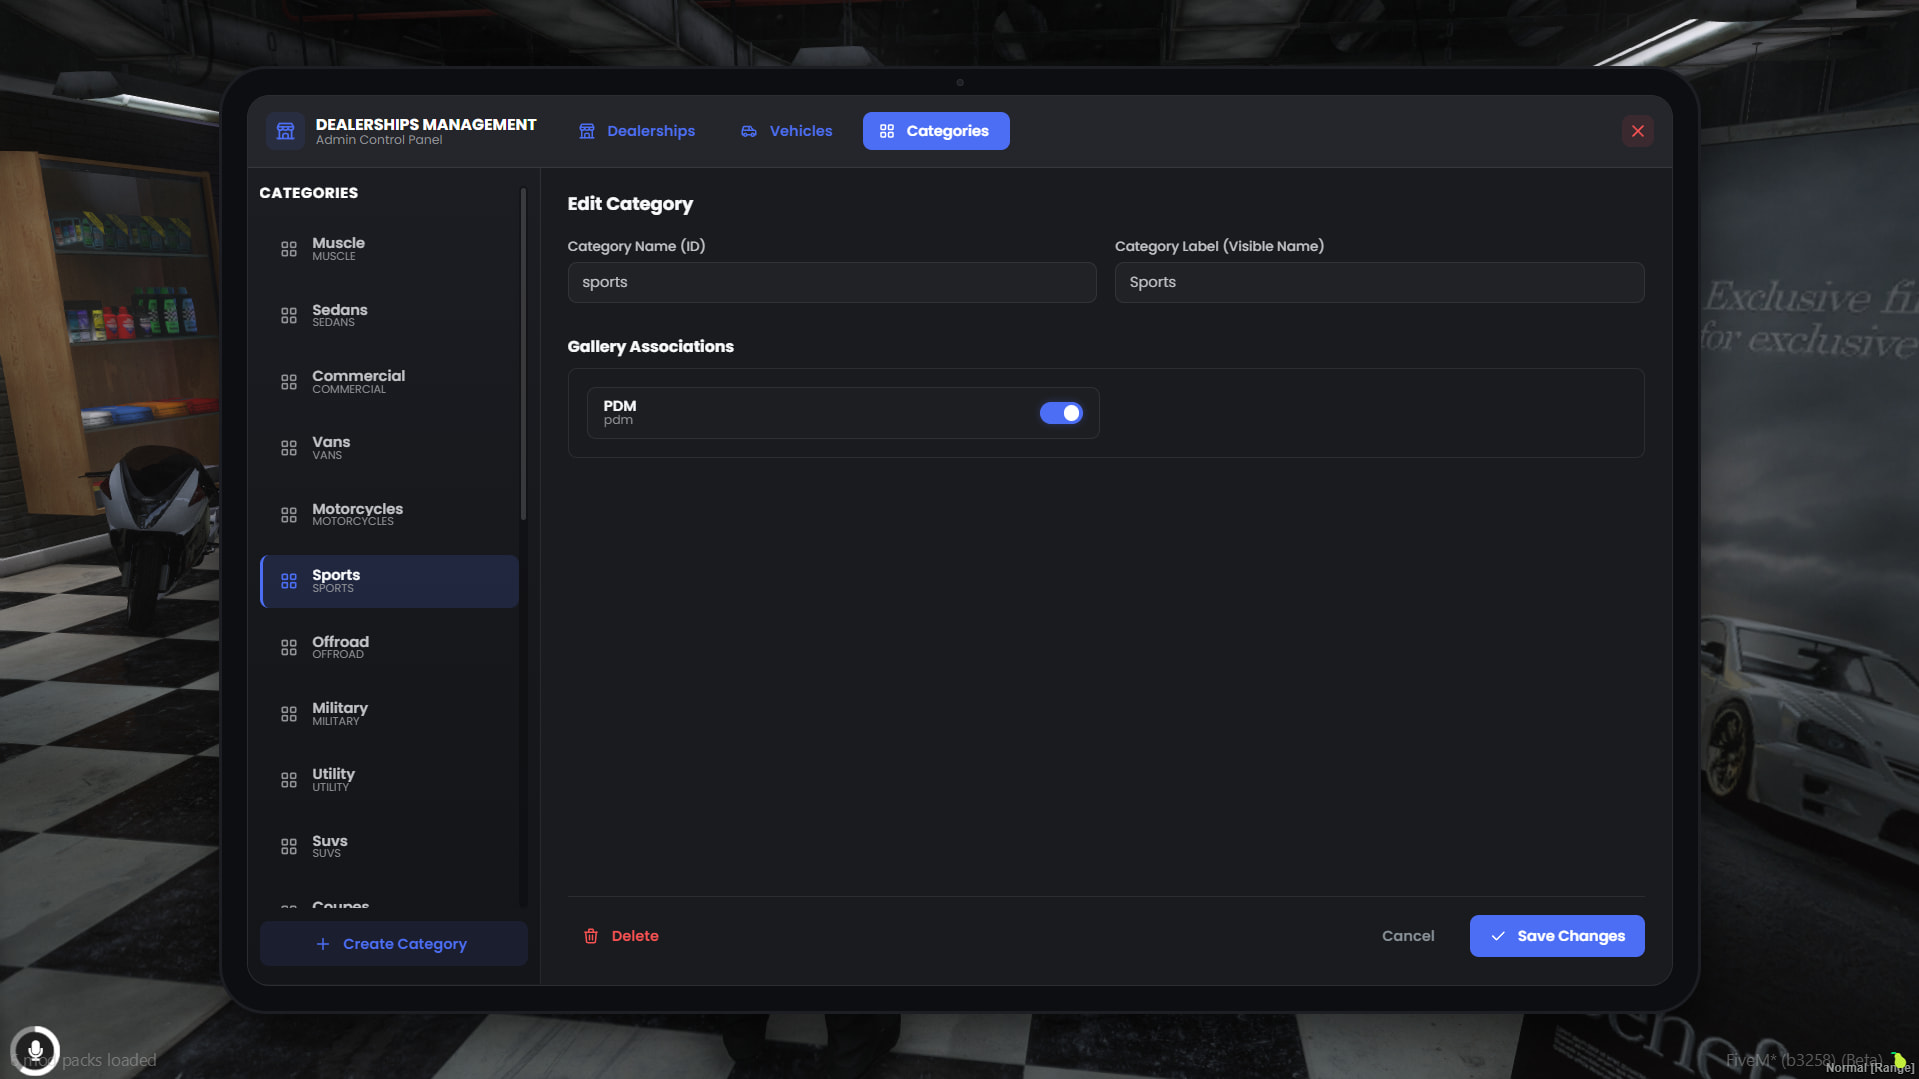Save Changes to the category
The height and width of the screenshot is (1079, 1919).
click(x=1557, y=936)
